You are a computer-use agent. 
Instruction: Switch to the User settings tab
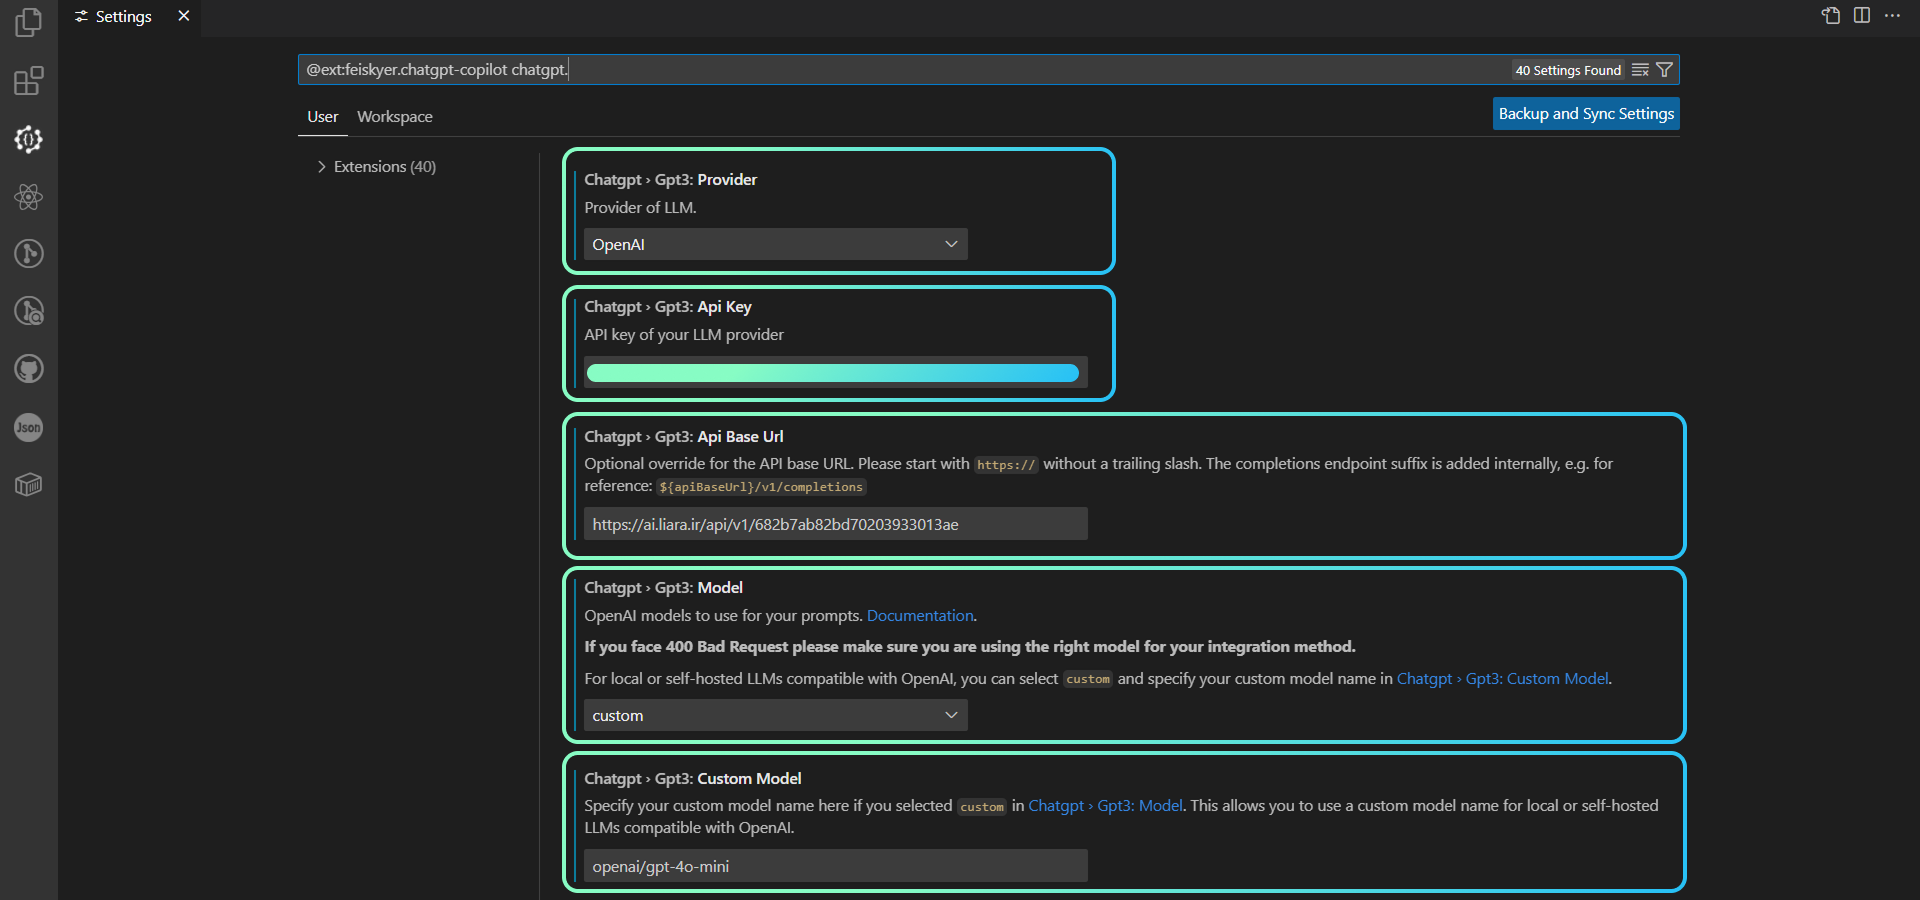tap(322, 117)
